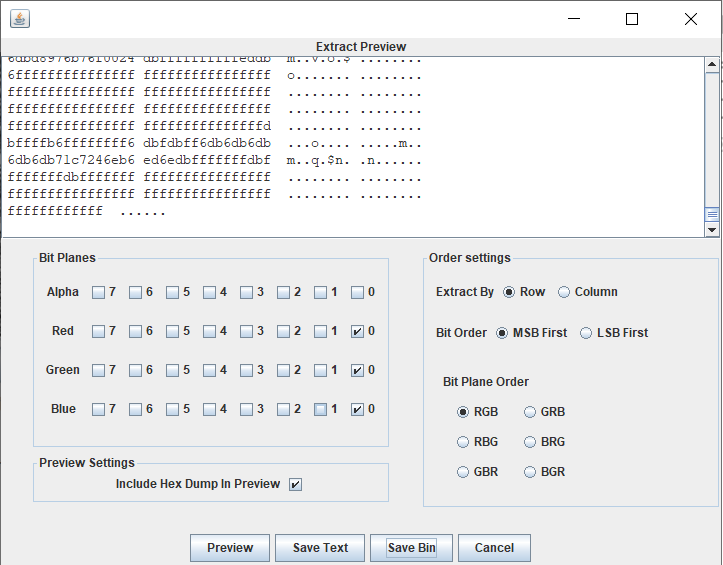Click hex line starting with 6fffffffffffffff

coord(214,75)
